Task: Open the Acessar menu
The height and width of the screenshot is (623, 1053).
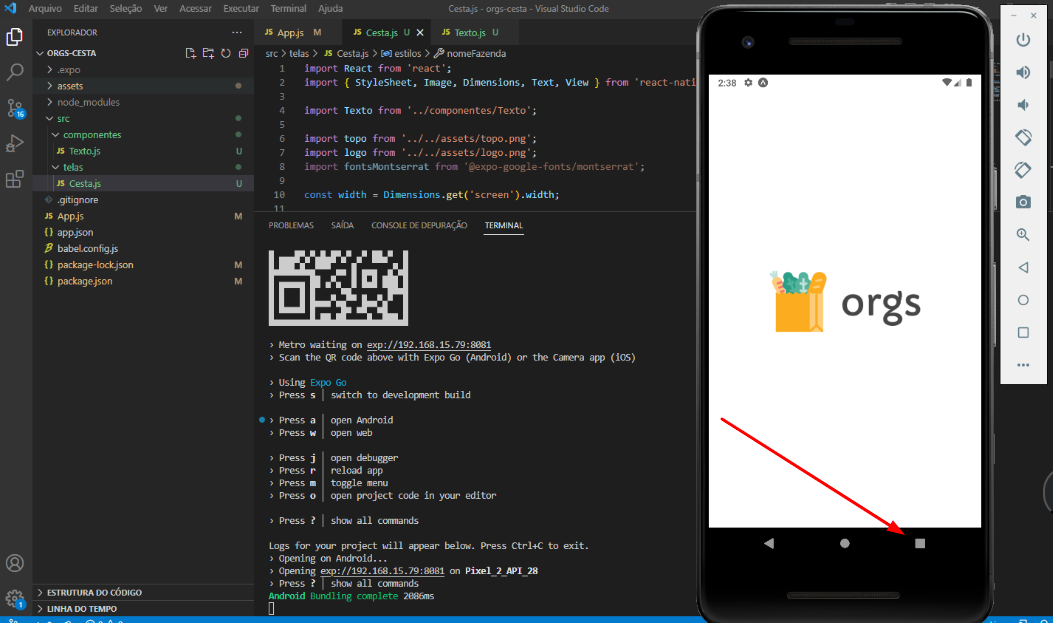Action: click(x=195, y=9)
